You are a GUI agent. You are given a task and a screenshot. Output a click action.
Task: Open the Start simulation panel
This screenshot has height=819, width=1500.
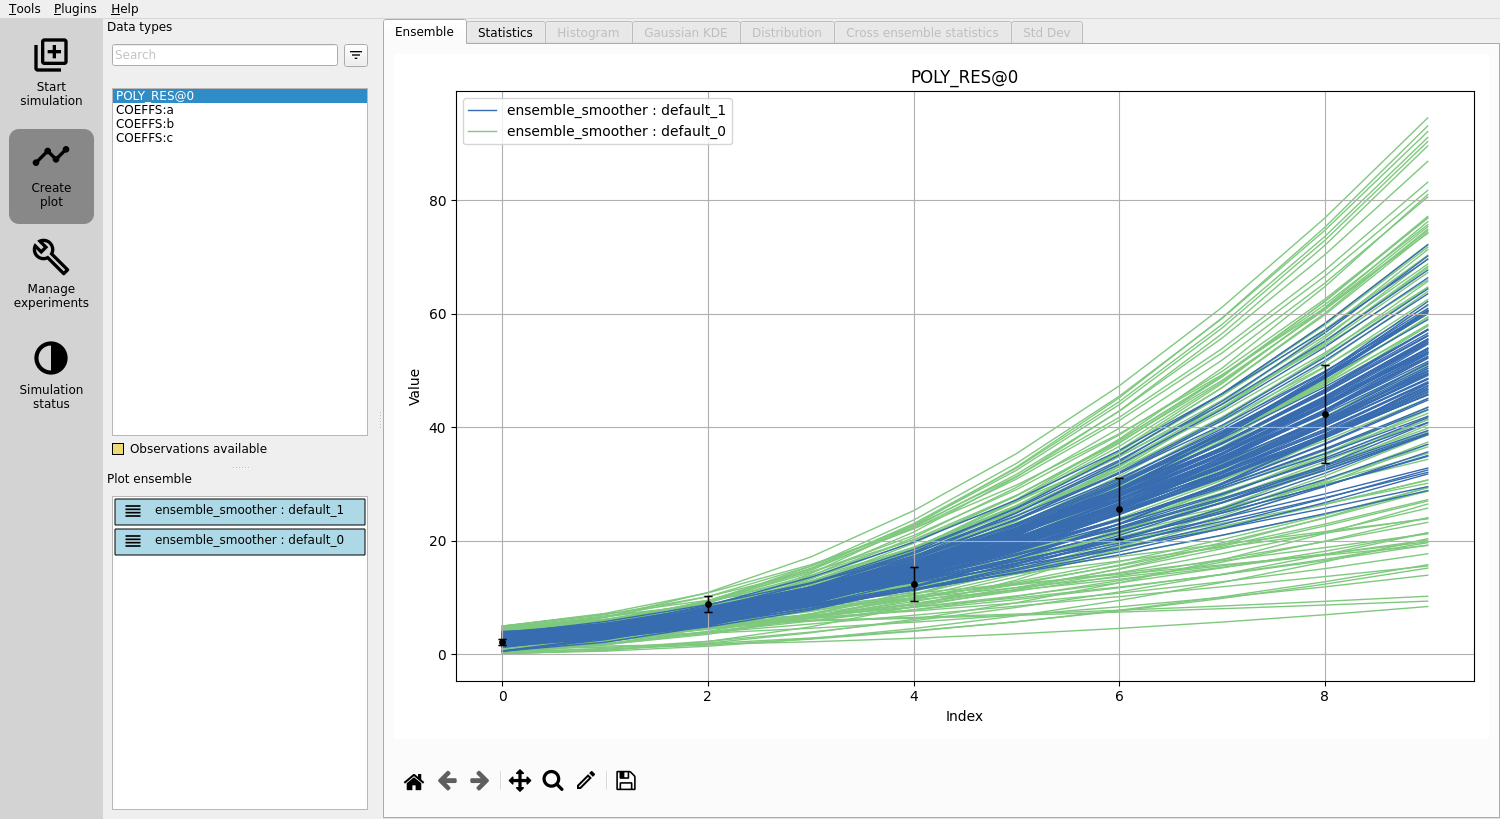tap(51, 72)
